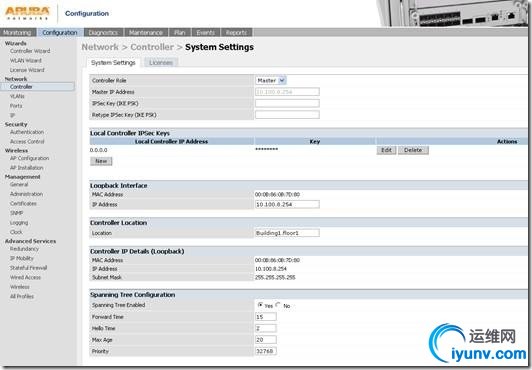
Task: Open Clock under Management
Action: [x=16, y=232]
